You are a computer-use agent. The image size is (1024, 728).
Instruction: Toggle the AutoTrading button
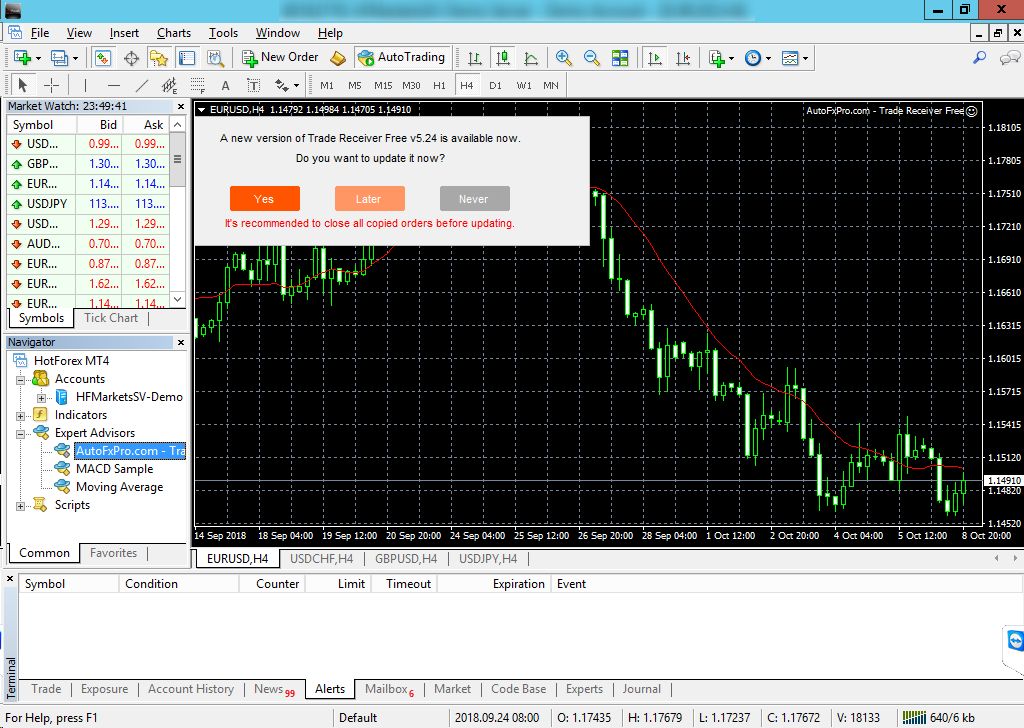click(400, 57)
